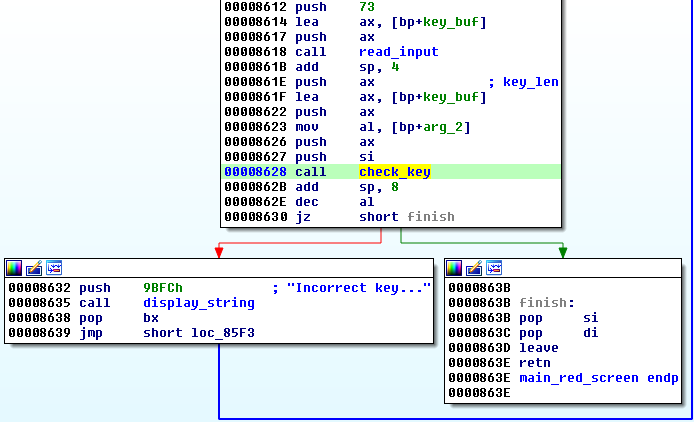Image resolution: width=694 pixels, height=422 pixels.
Task: Click the finish: label in the right block
Action: click(x=547, y=303)
